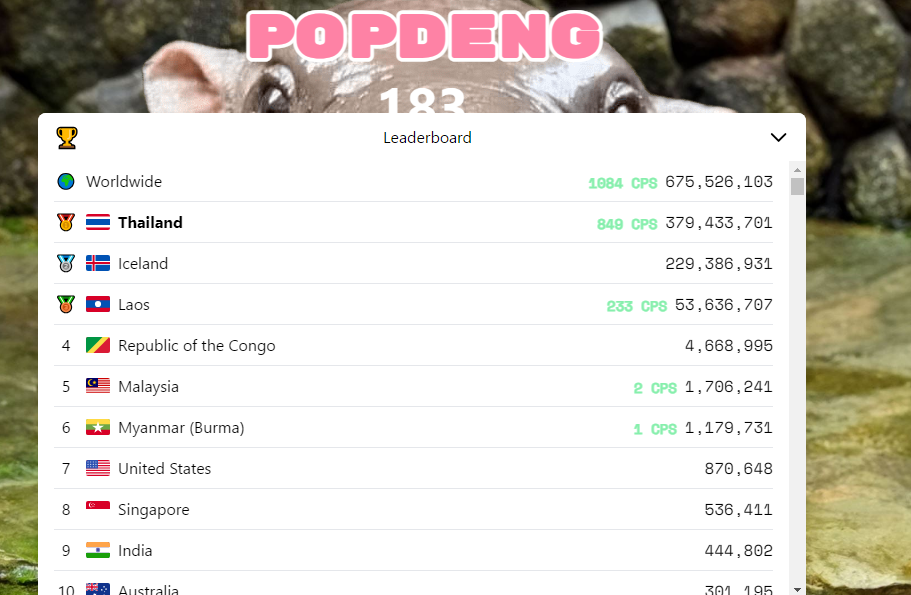Click the bronze medal beside Laos
Image resolution: width=911 pixels, height=595 pixels.
[66, 304]
